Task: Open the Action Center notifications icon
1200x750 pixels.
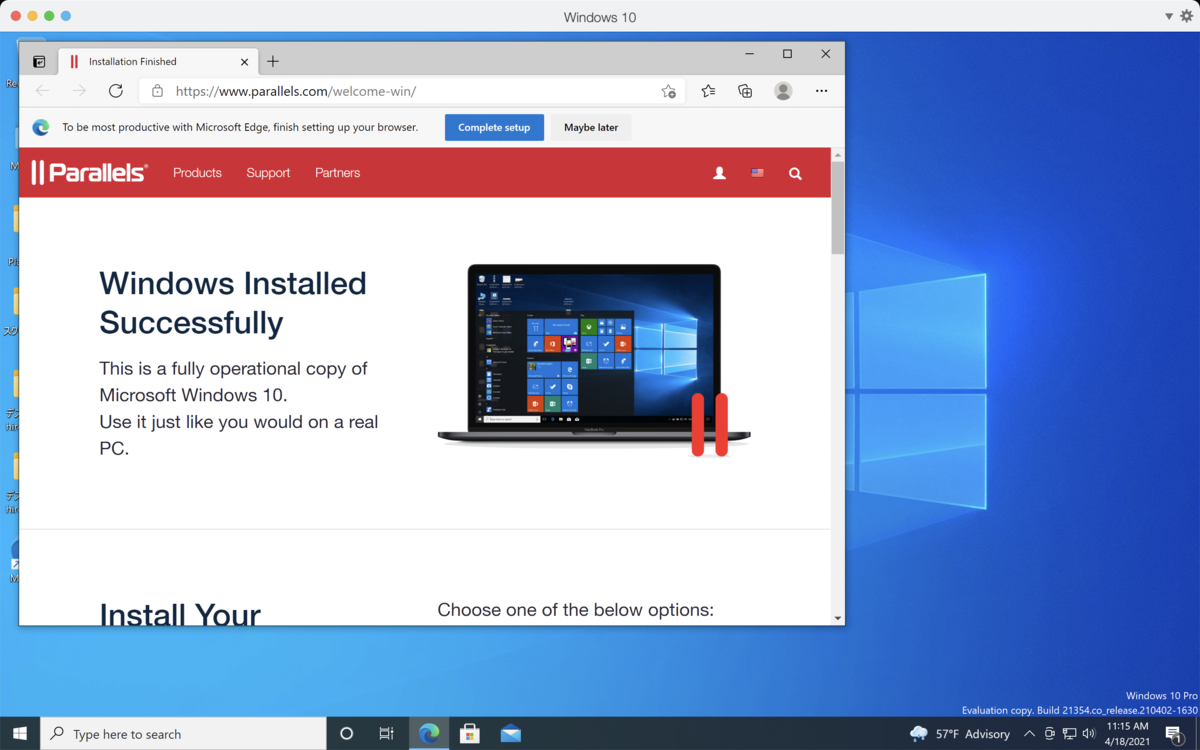Action: pyautogui.click(x=1175, y=734)
